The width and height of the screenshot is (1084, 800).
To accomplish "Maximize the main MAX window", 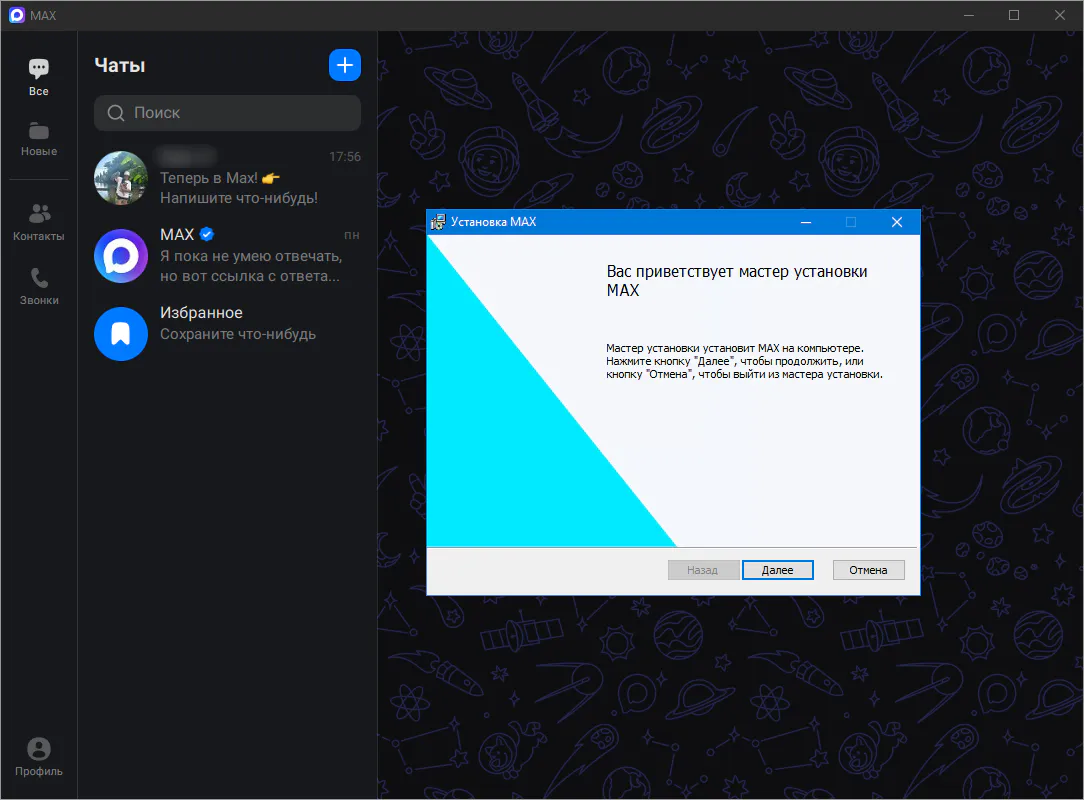I will [1014, 15].
